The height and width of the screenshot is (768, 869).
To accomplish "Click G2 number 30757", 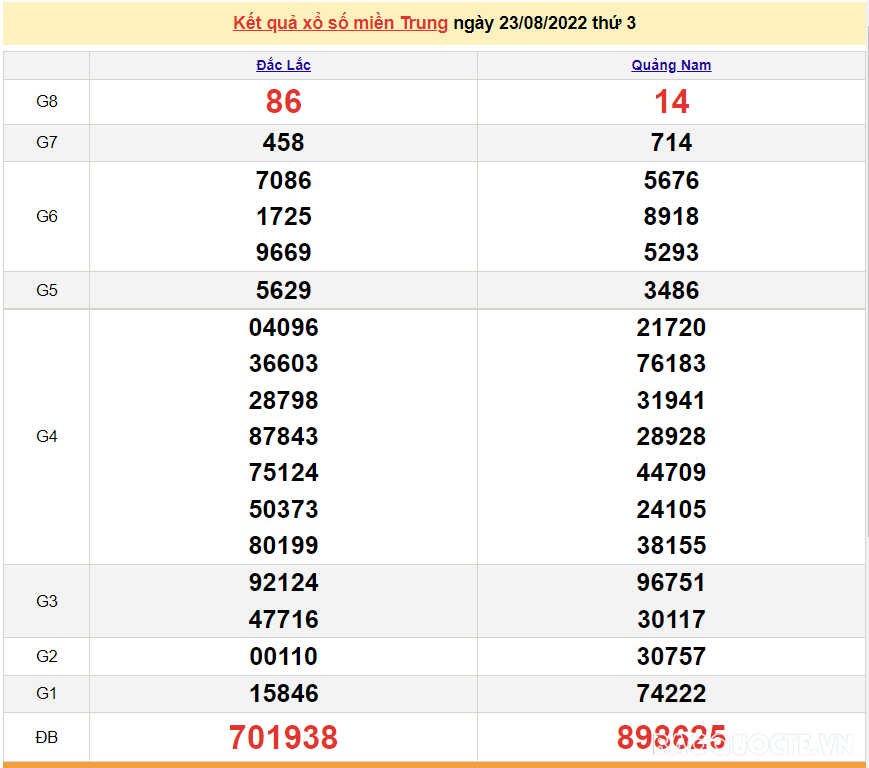I will click(x=671, y=657).
